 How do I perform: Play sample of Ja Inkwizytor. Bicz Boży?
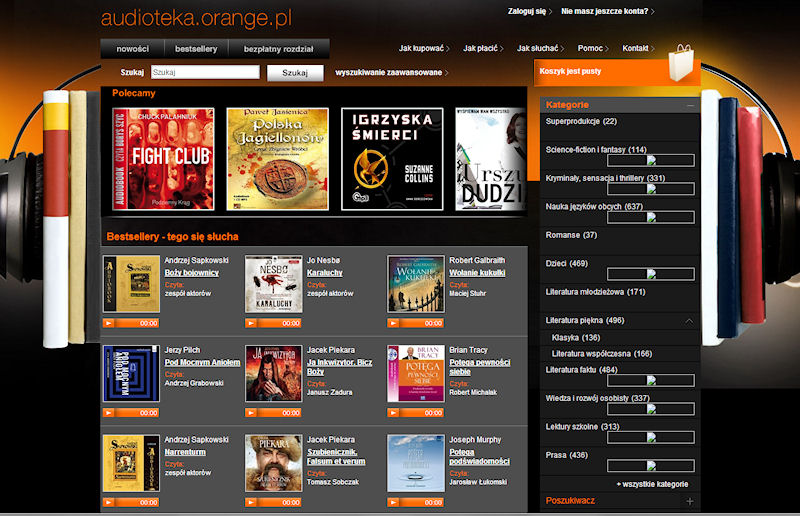(251, 413)
